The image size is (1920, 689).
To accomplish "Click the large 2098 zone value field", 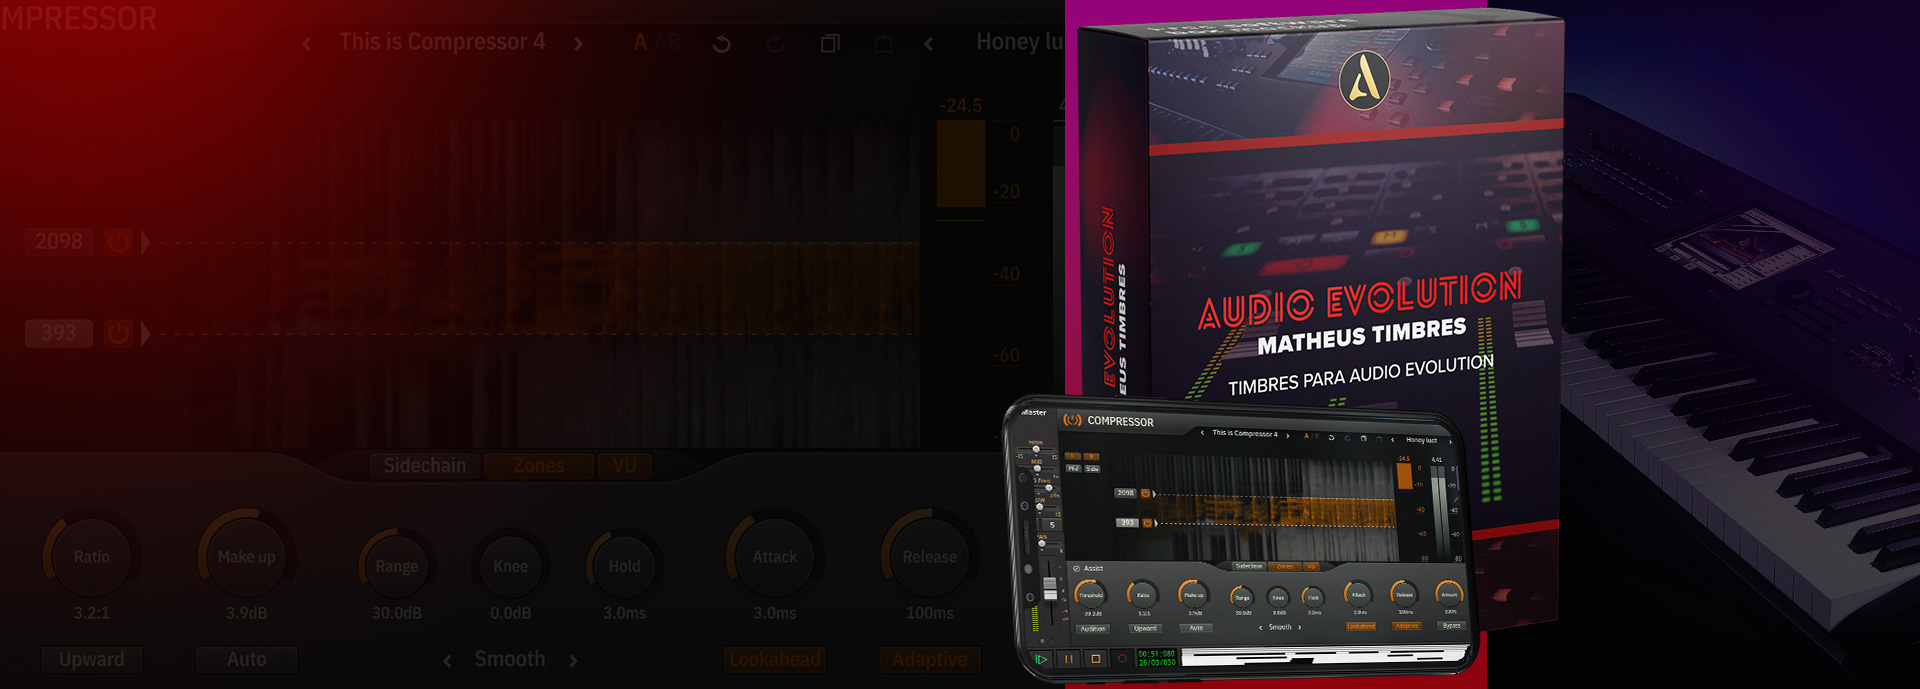I will [x=59, y=242].
